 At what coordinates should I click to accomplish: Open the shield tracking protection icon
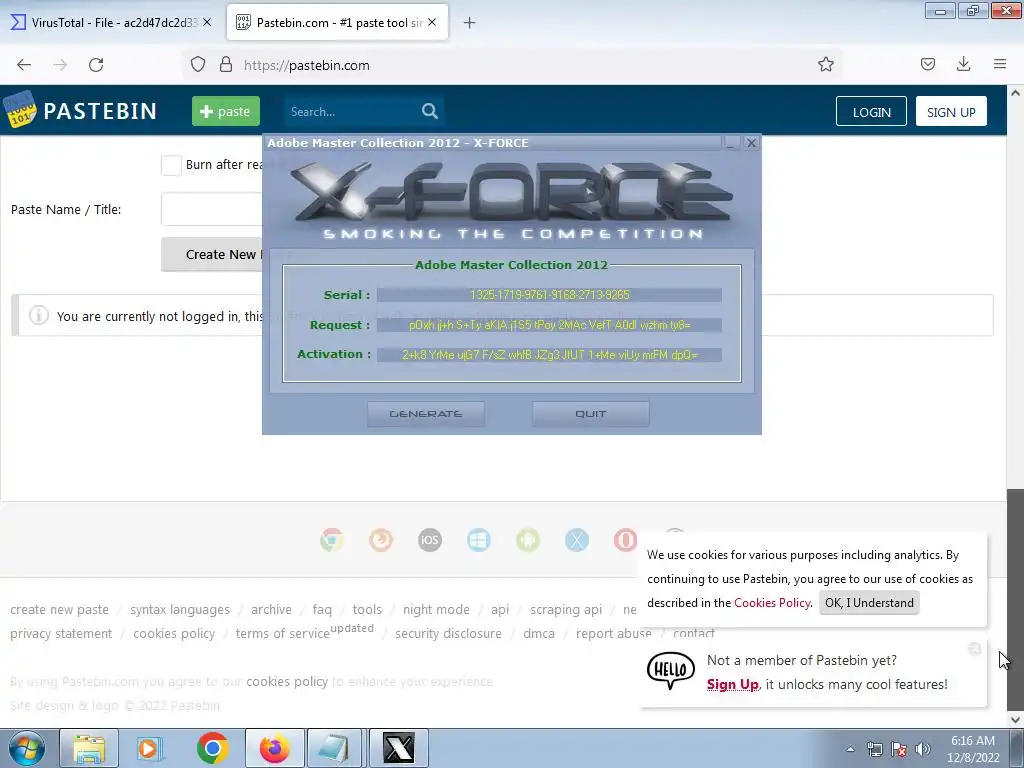[198, 65]
